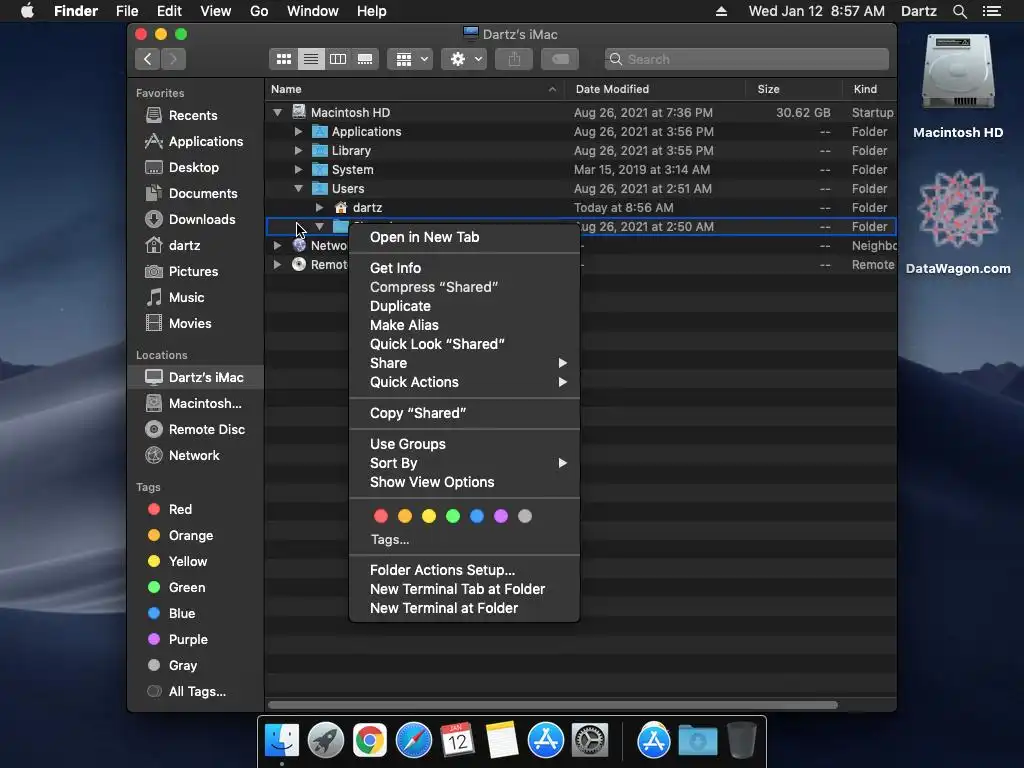1024x768 pixels.
Task: Choose Duplicate in context menu
Action: pos(464,306)
